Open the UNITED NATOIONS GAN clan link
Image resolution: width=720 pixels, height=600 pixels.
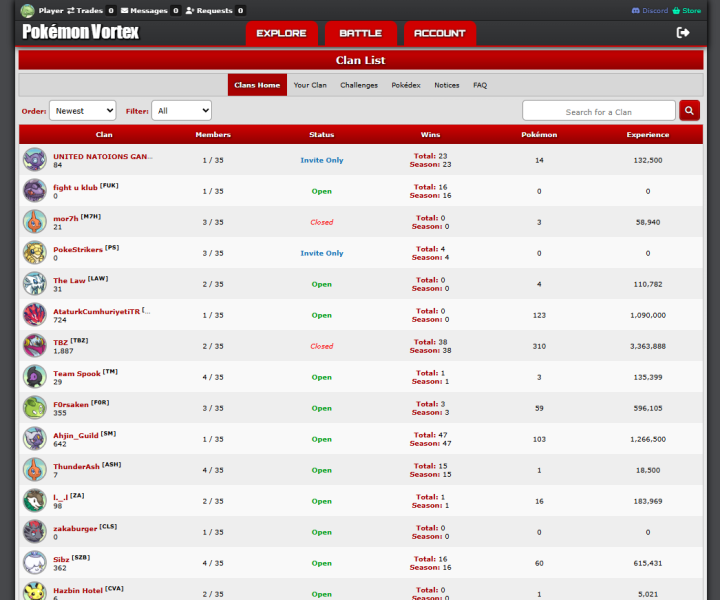click(x=103, y=157)
